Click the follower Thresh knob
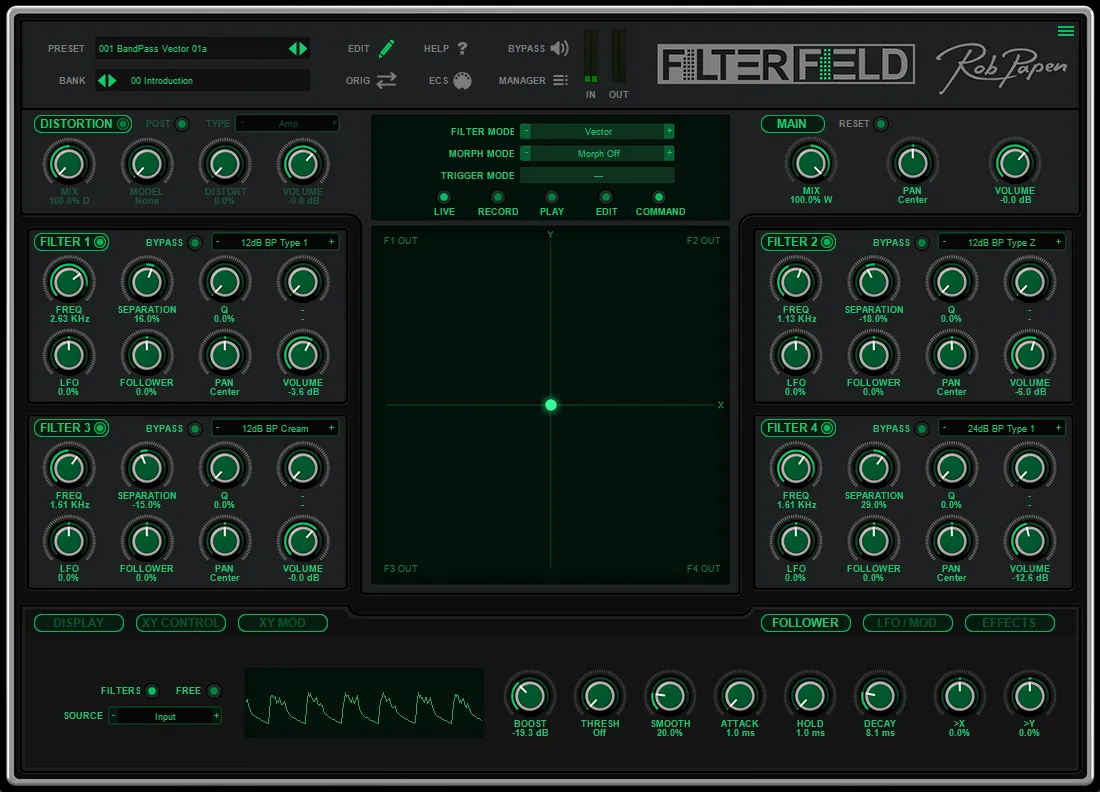Image resolution: width=1100 pixels, height=792 pixels. [x=599, y=696]
